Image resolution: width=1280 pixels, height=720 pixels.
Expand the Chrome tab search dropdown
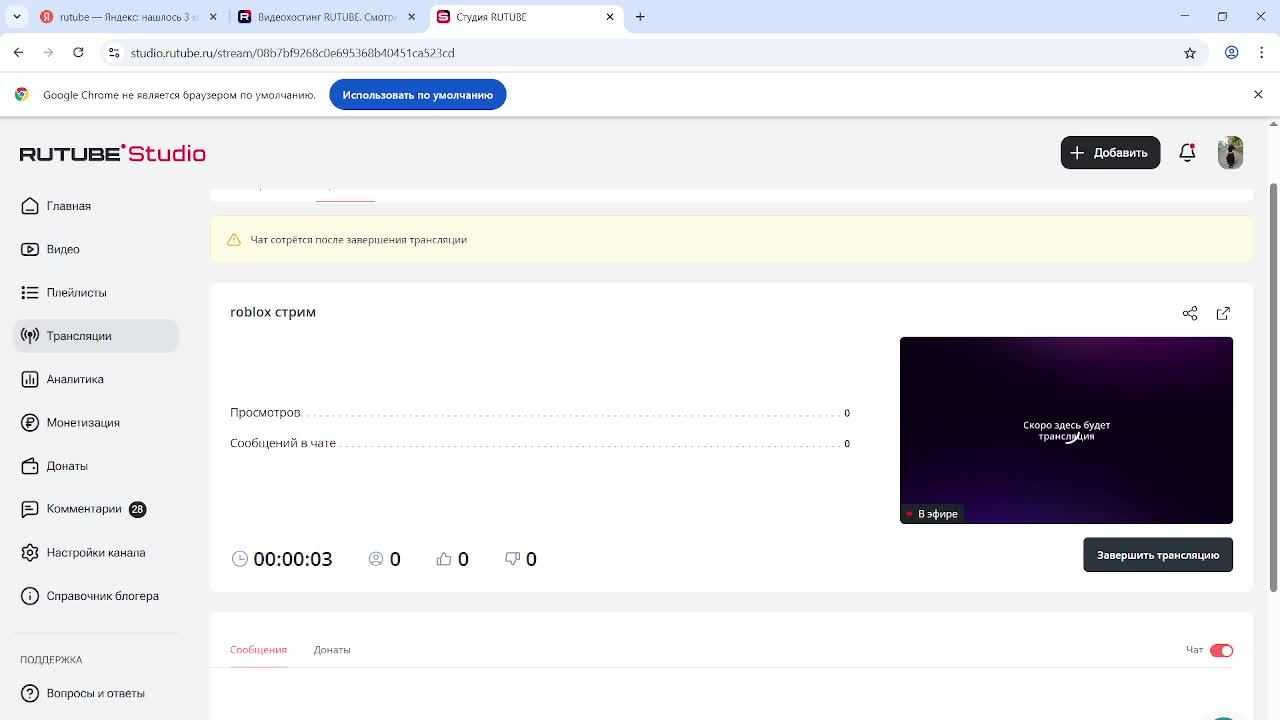[16, 17]
